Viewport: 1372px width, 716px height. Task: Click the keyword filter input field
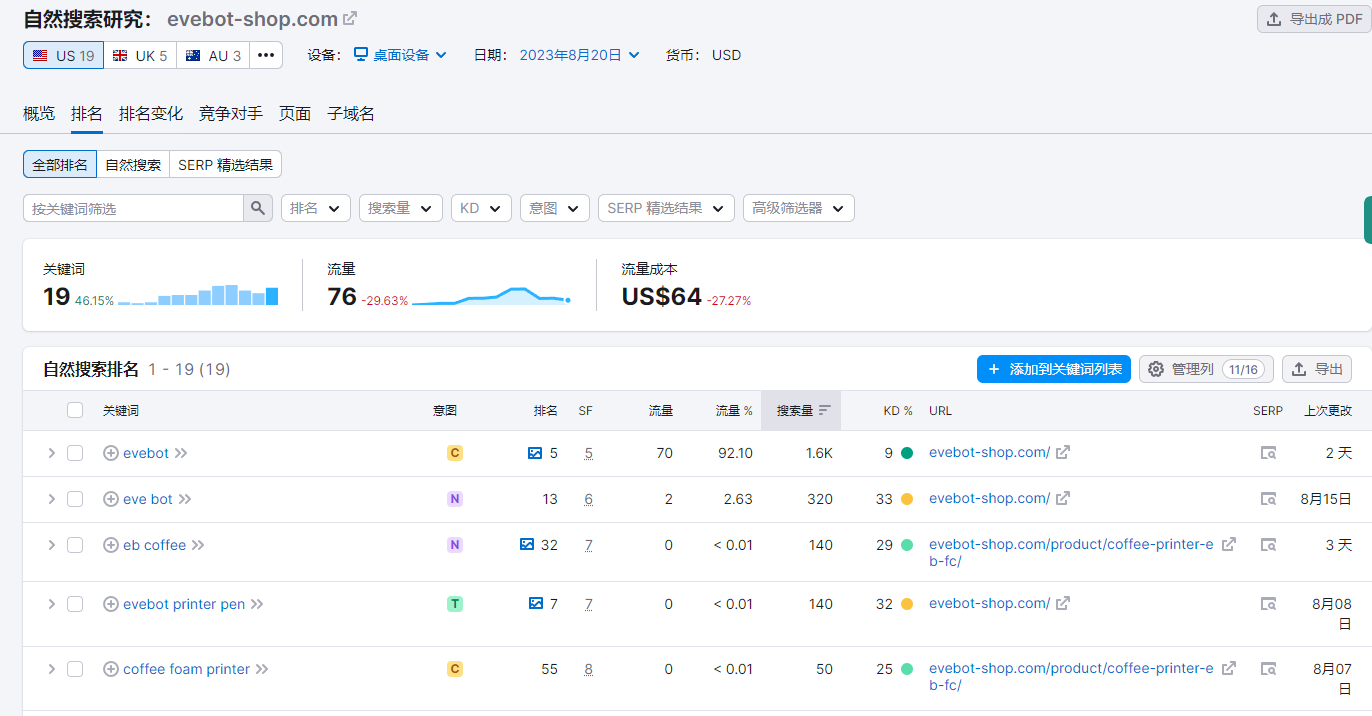[133, 208]
